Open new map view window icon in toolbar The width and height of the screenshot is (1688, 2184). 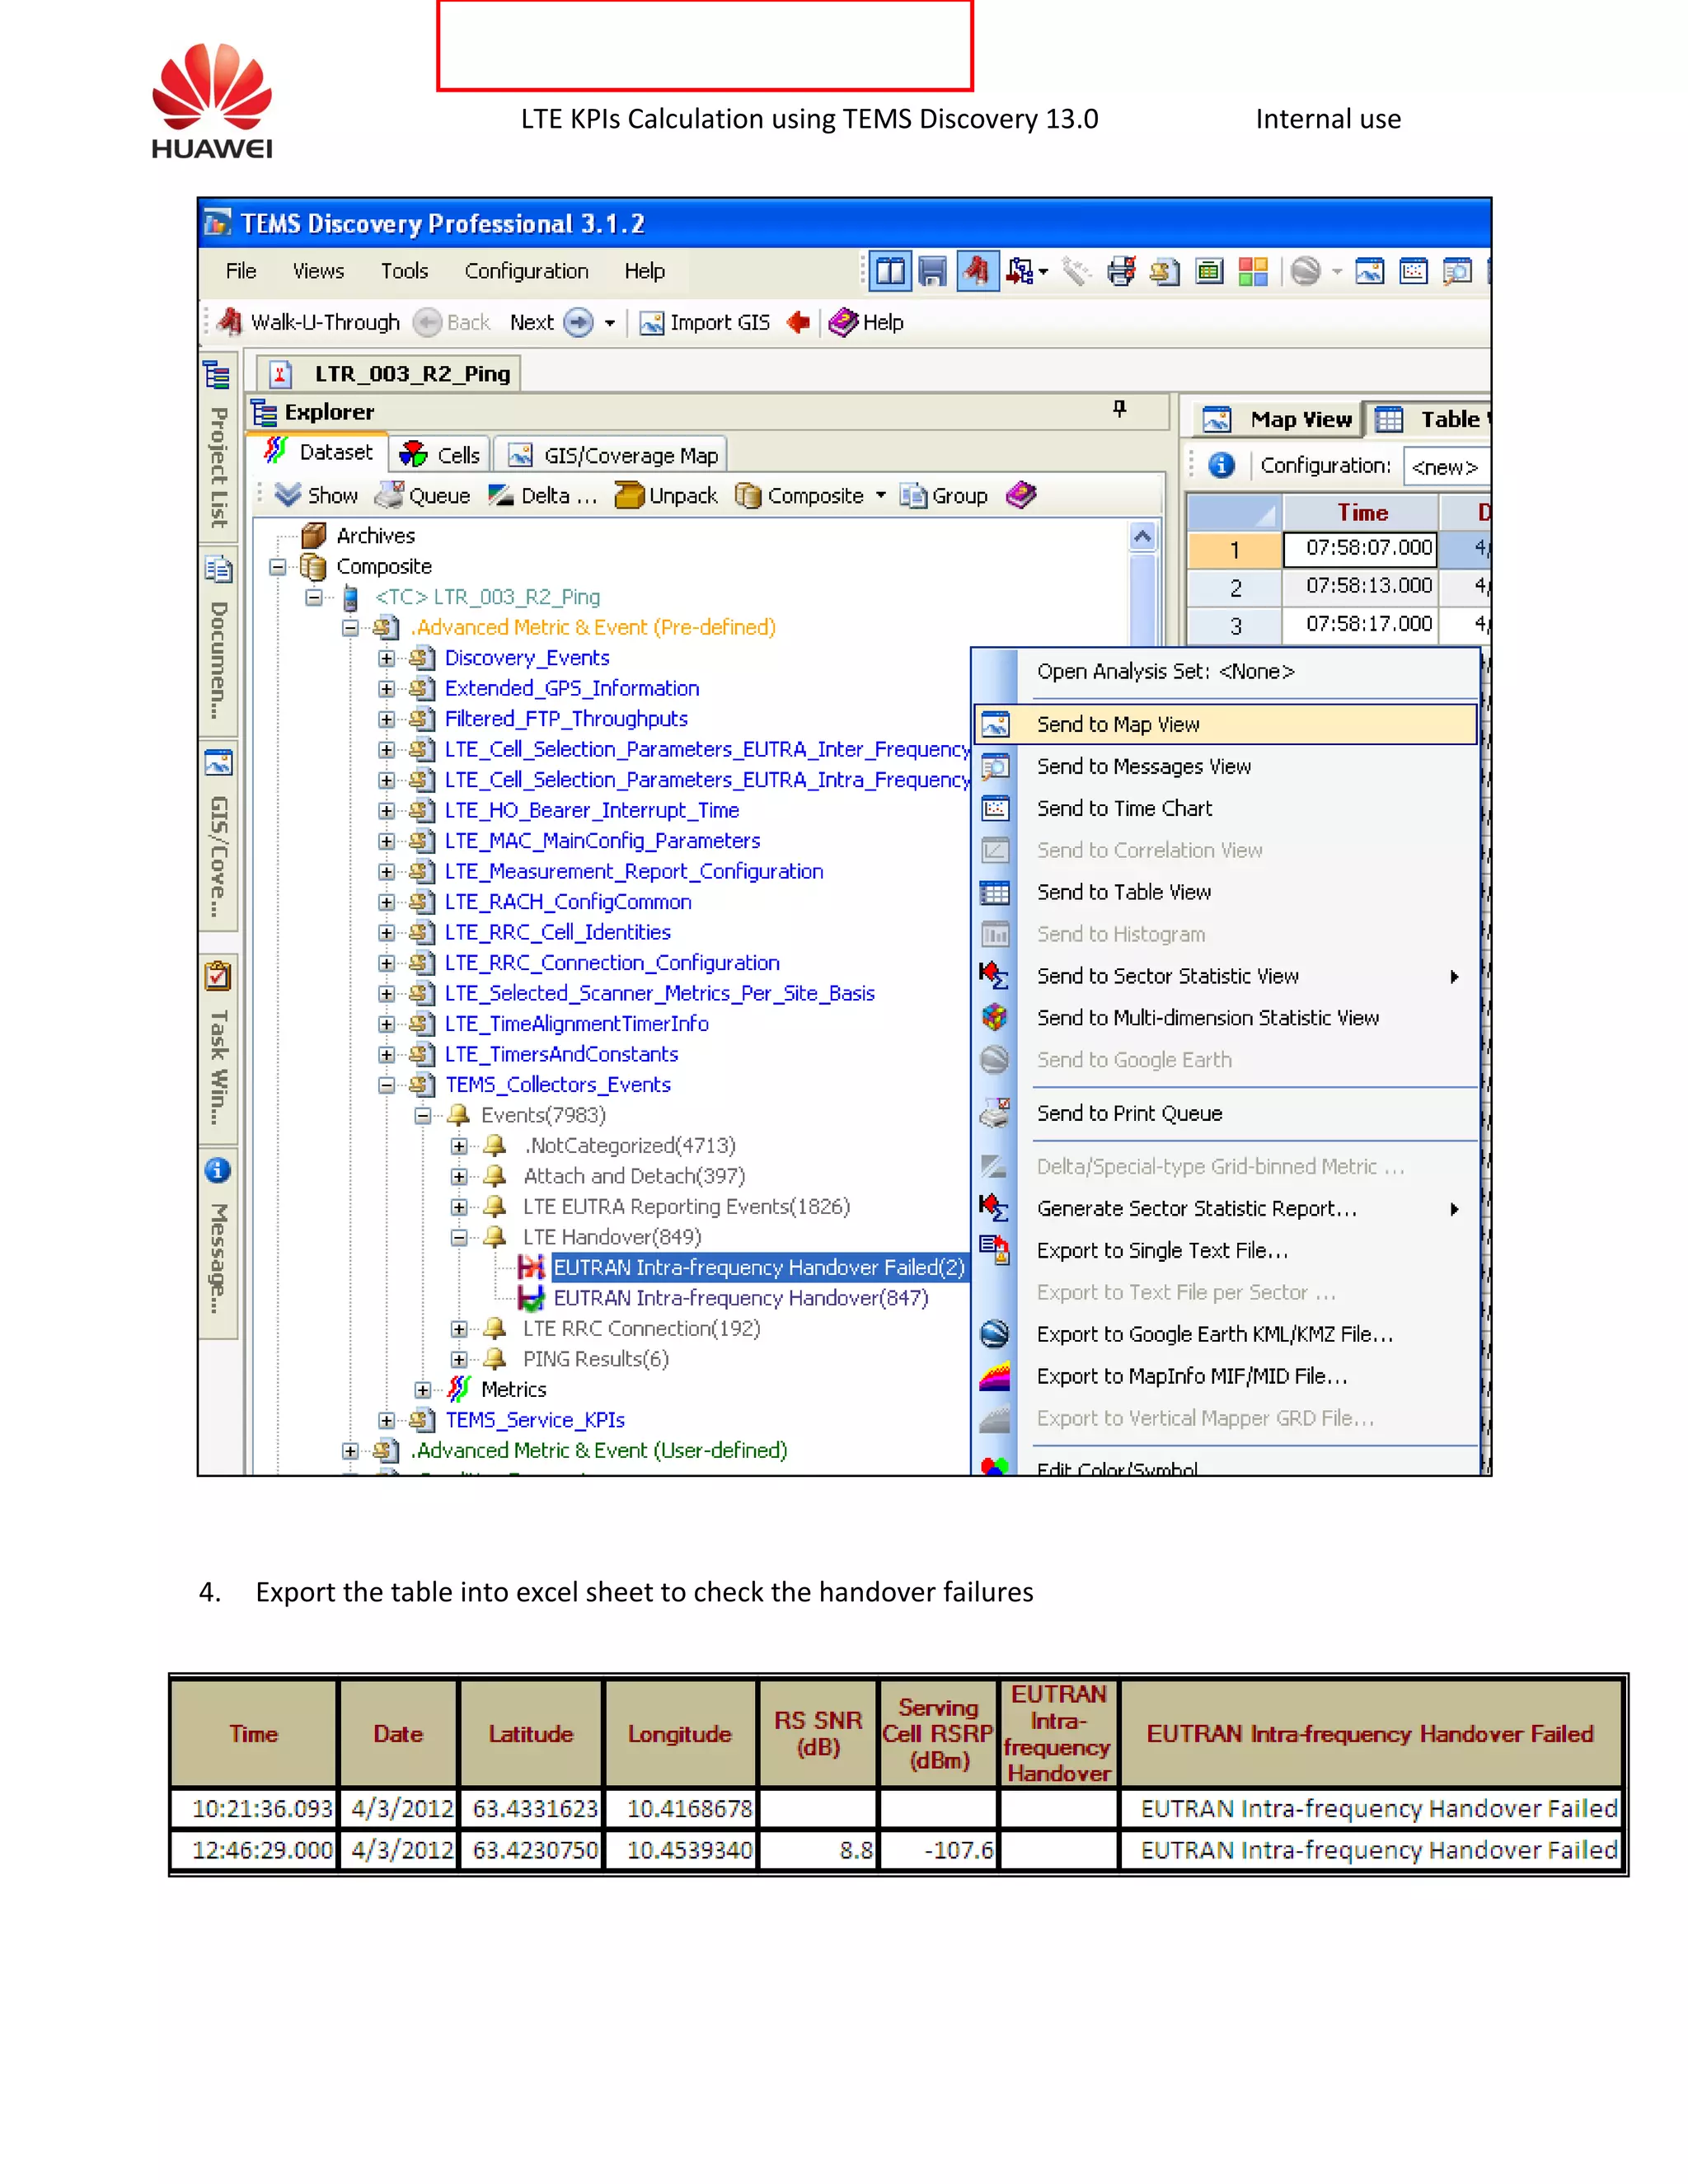[1369, 271]
